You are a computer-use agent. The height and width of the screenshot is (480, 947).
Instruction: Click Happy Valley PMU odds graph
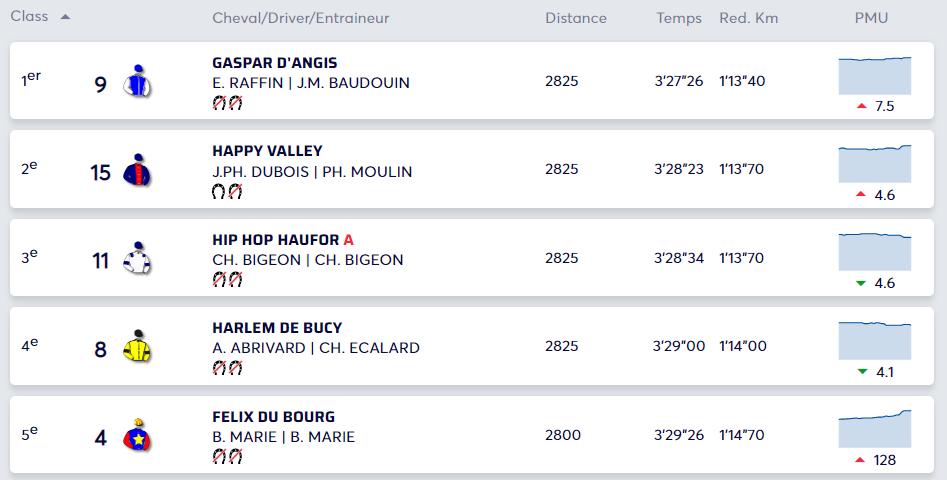click(875, 164)
